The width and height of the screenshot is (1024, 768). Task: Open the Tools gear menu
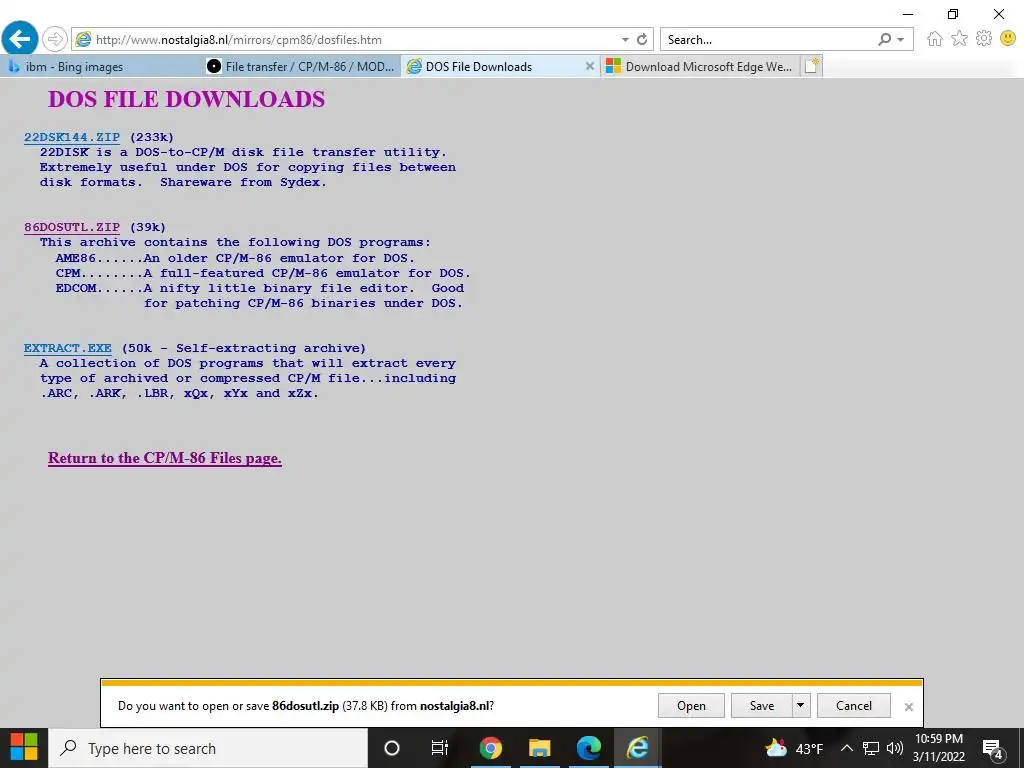pos(984,39)
